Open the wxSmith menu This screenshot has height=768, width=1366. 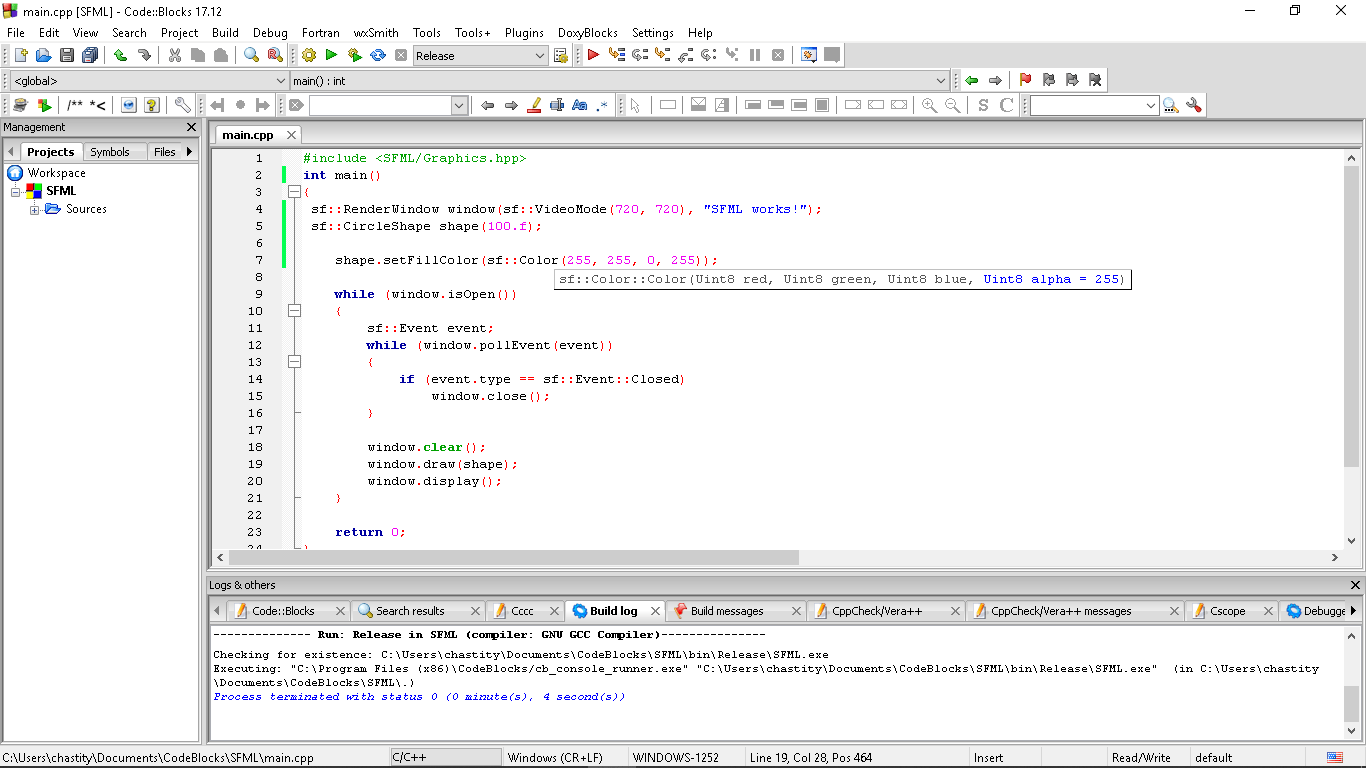click(x=375, y=32)
